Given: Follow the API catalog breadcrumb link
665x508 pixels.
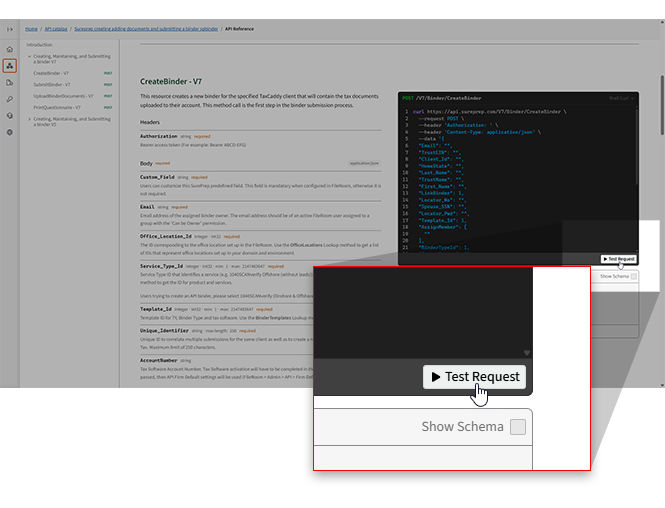Looking at the screenshot, I should tap(56, 29).
